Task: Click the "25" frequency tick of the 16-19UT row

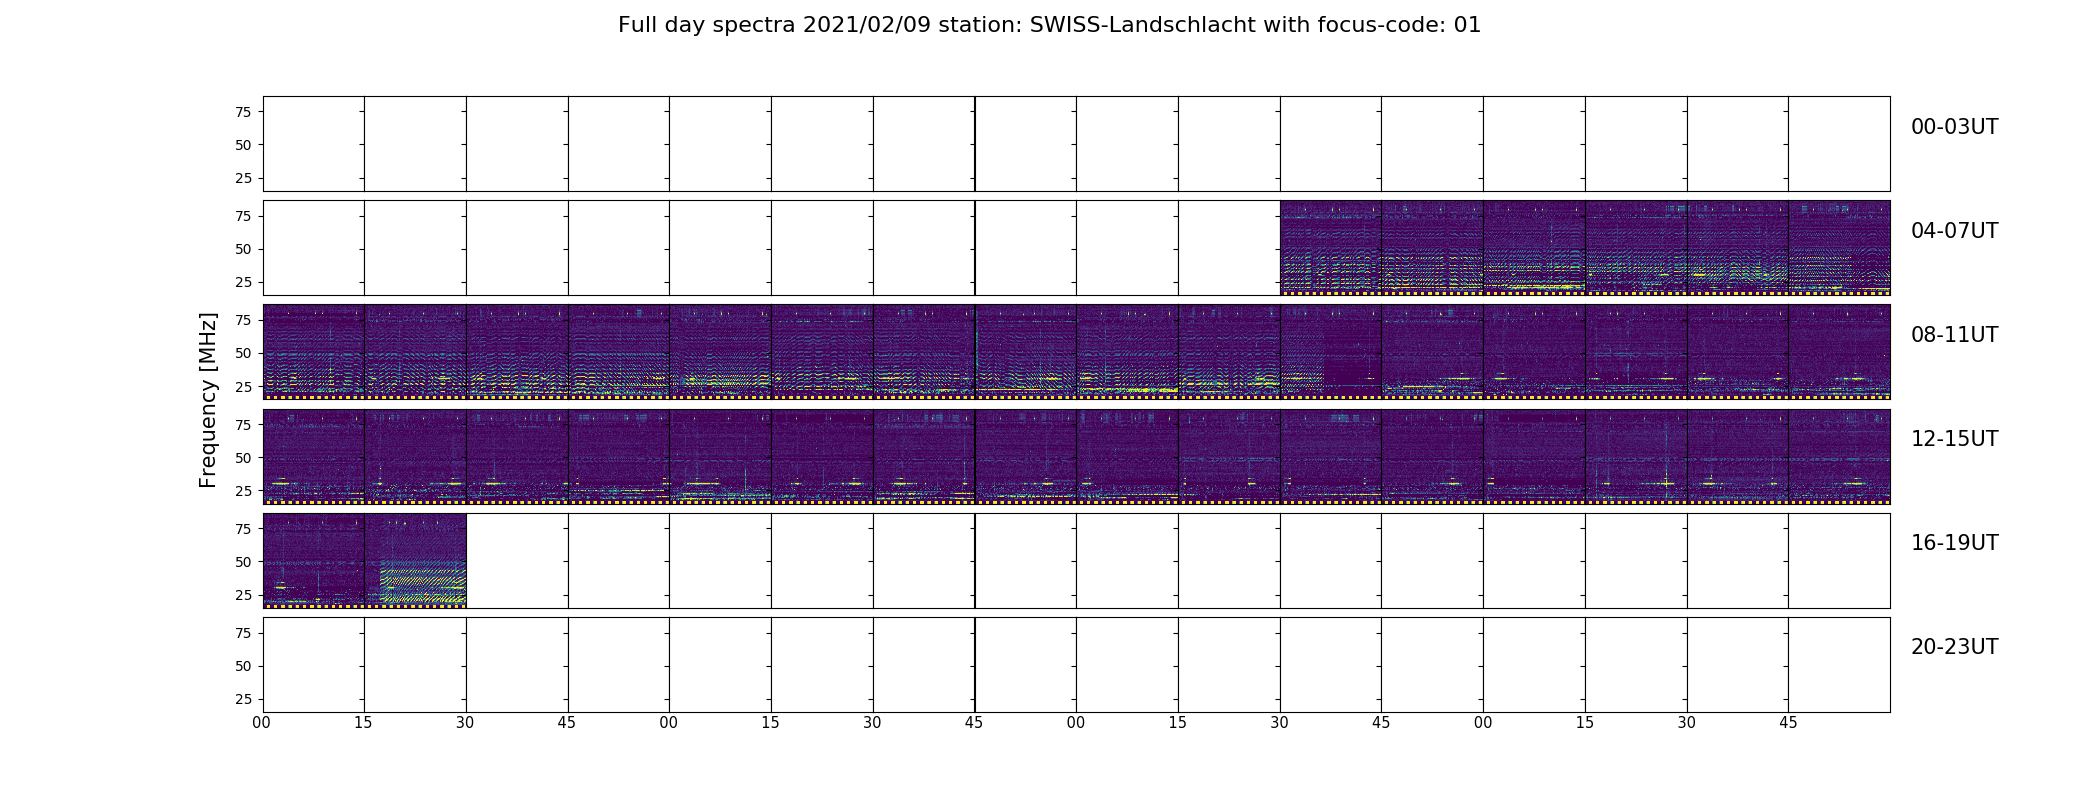Action: click(243, 594)
